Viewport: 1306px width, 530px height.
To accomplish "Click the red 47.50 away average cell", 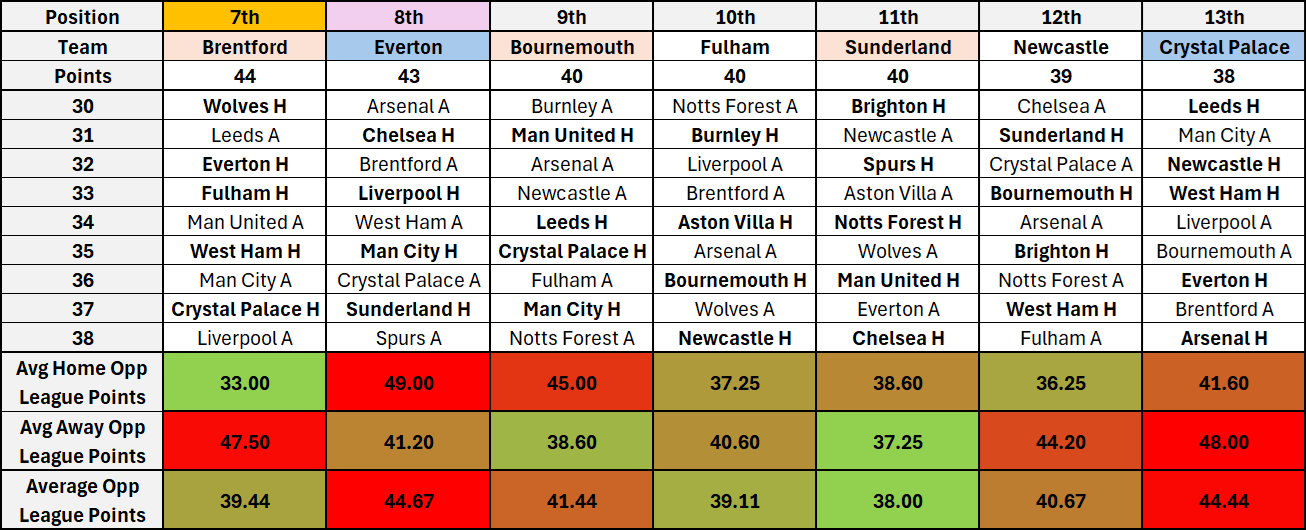I will pos(244,441).
